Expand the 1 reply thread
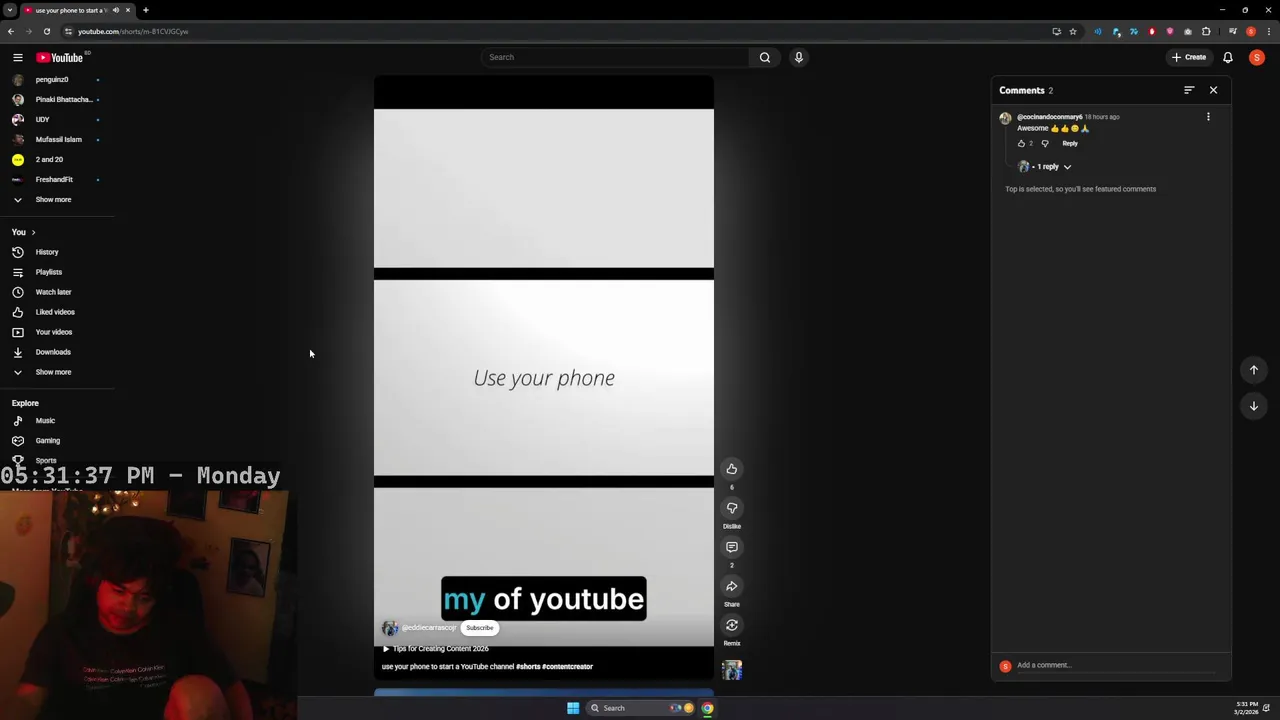The height and width of the screenshot is (720, 1280). pyautogui.click(x=1045, y=167)
